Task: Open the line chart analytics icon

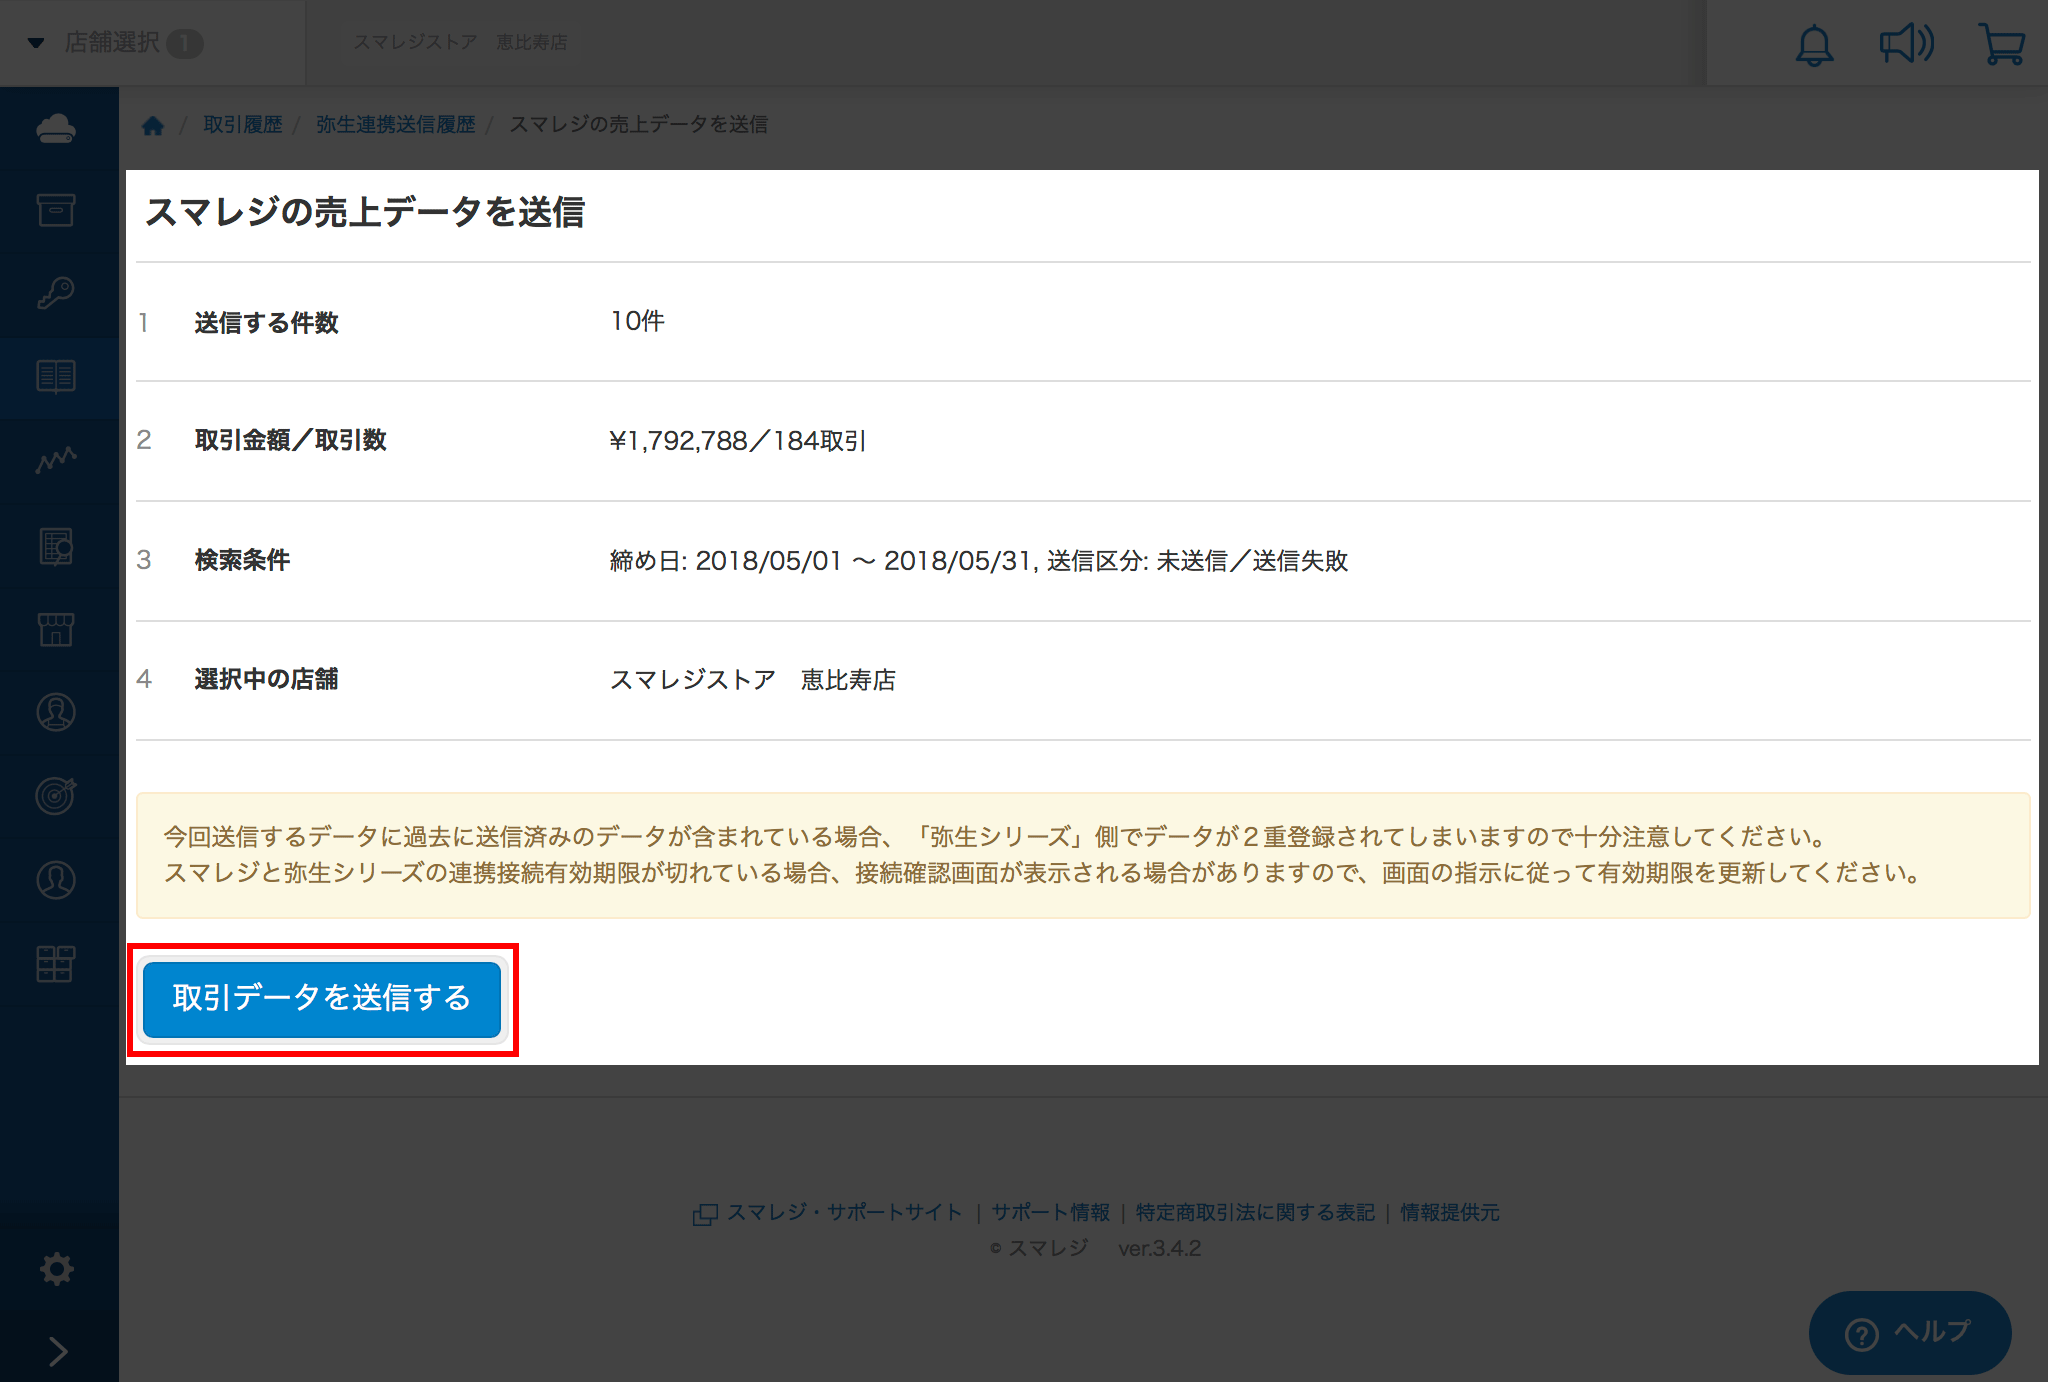Action: [56, 460]
